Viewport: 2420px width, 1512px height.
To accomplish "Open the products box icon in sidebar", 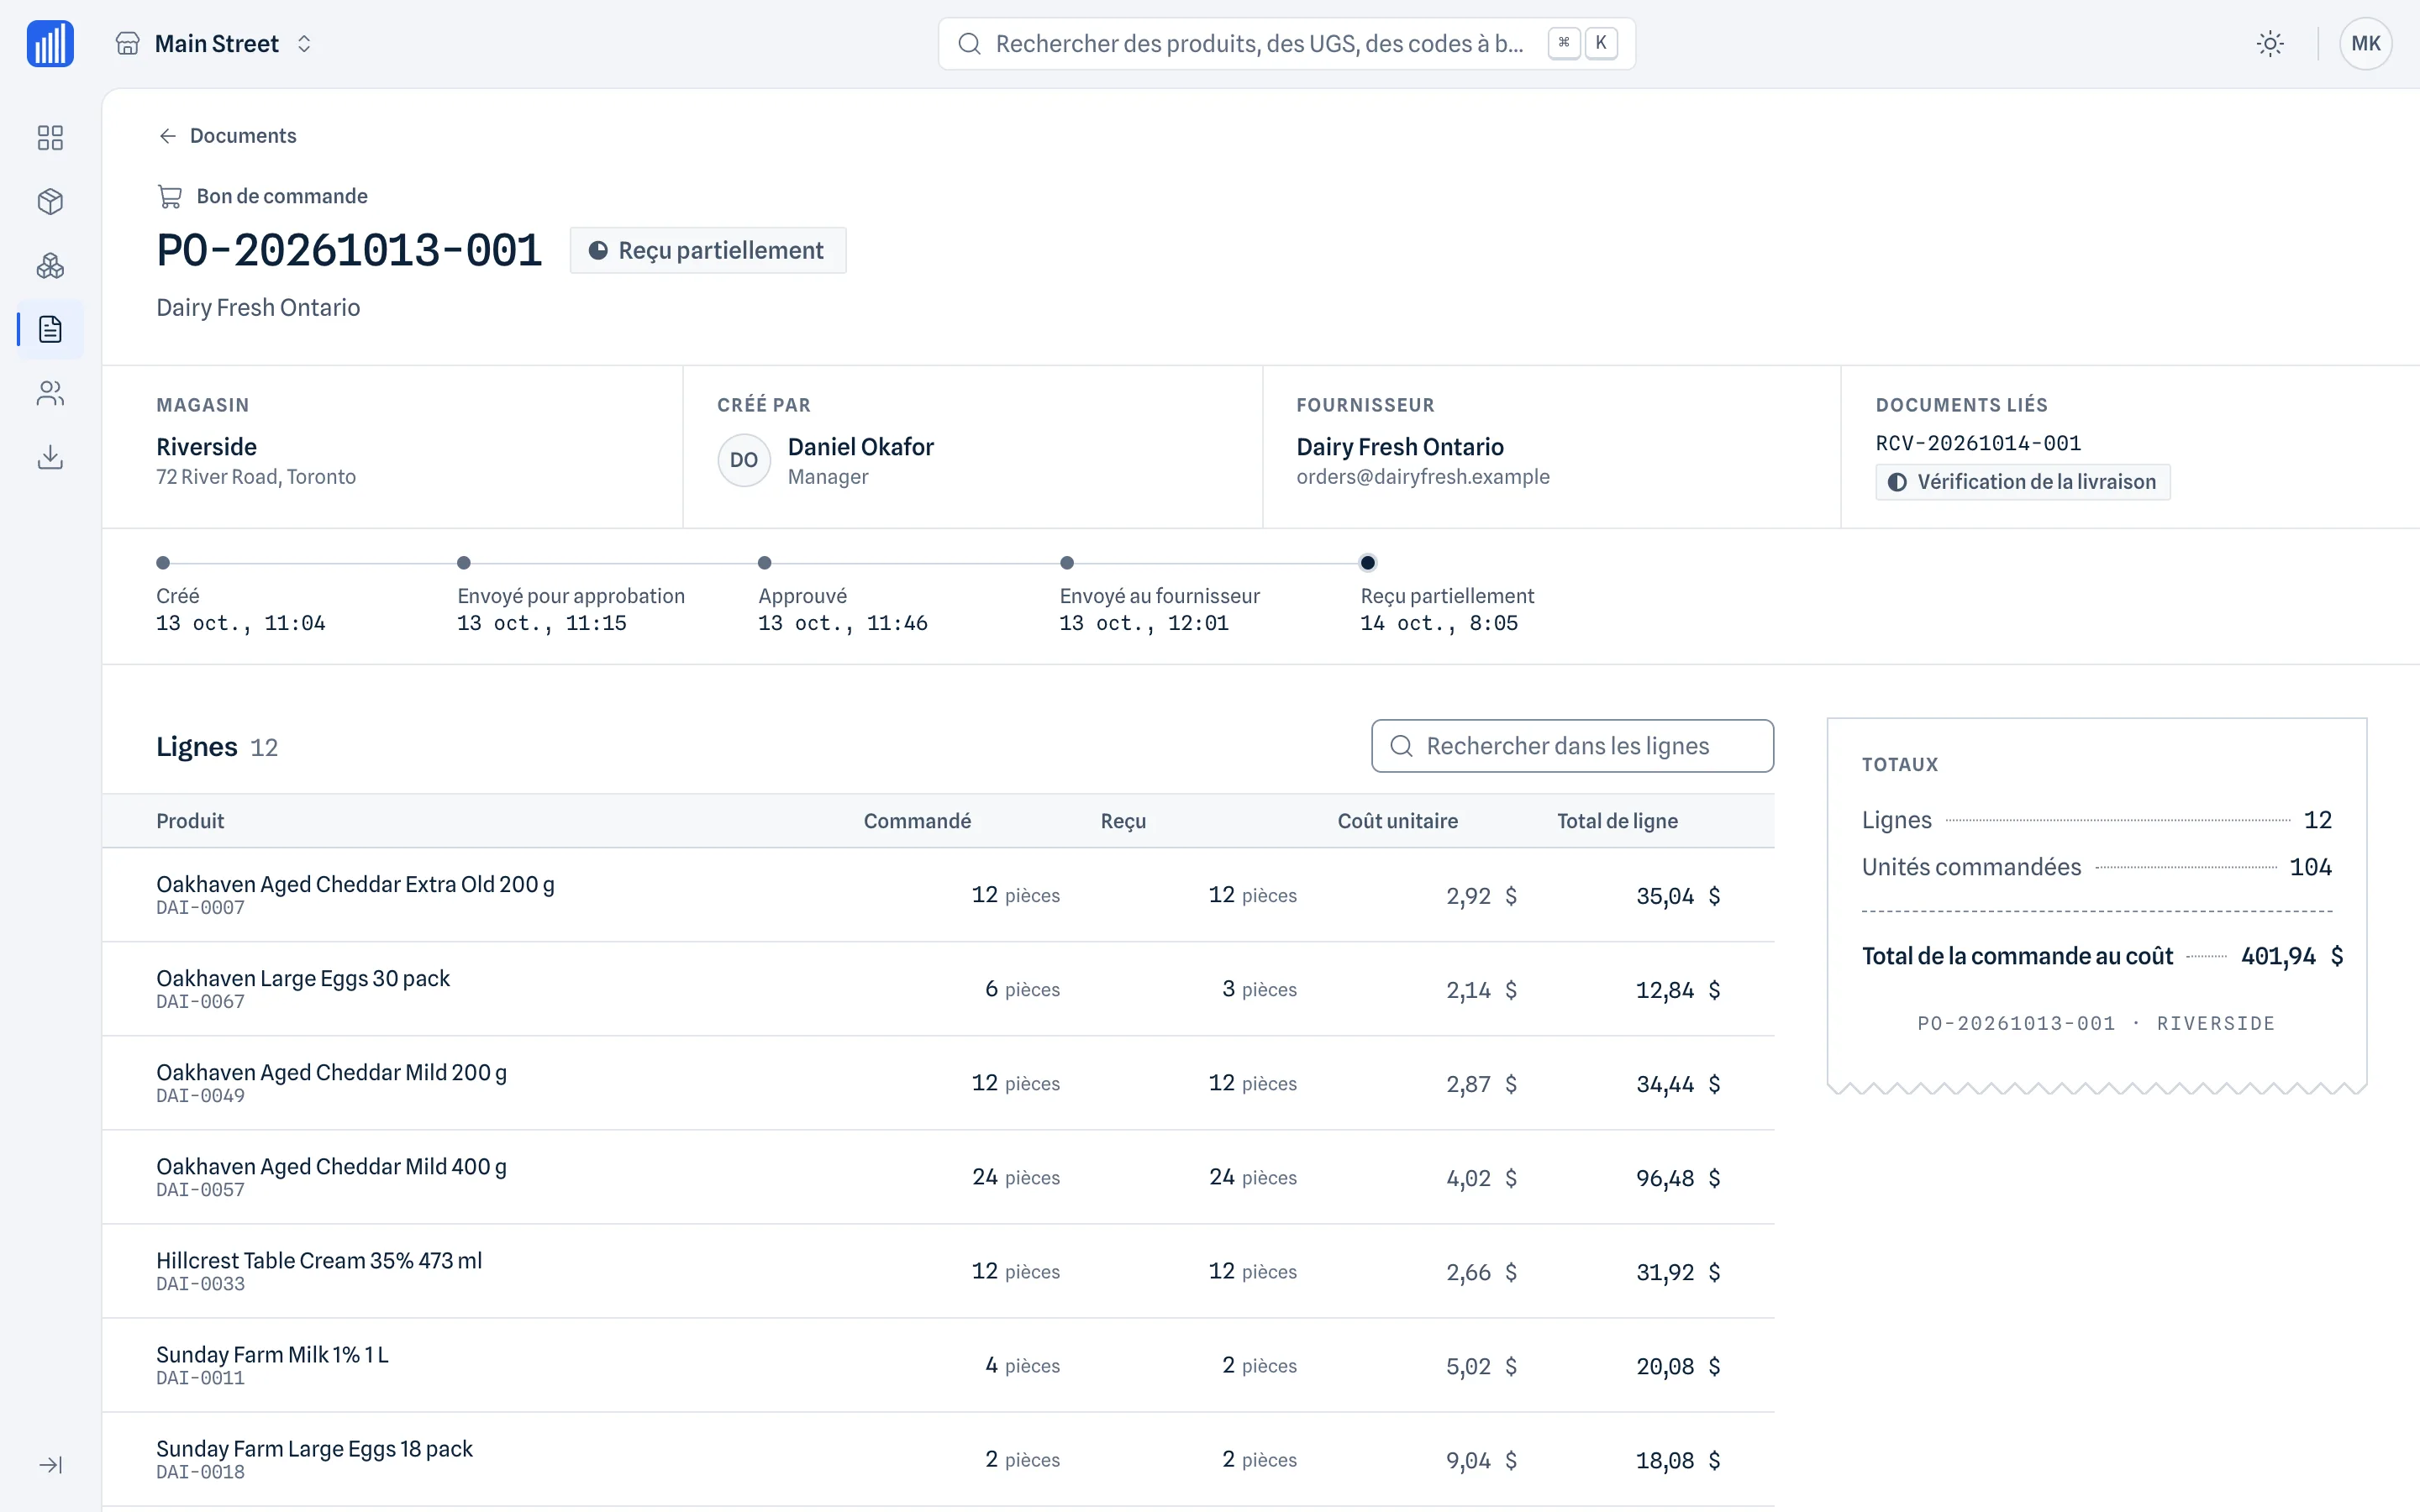I will pos(50,201).
